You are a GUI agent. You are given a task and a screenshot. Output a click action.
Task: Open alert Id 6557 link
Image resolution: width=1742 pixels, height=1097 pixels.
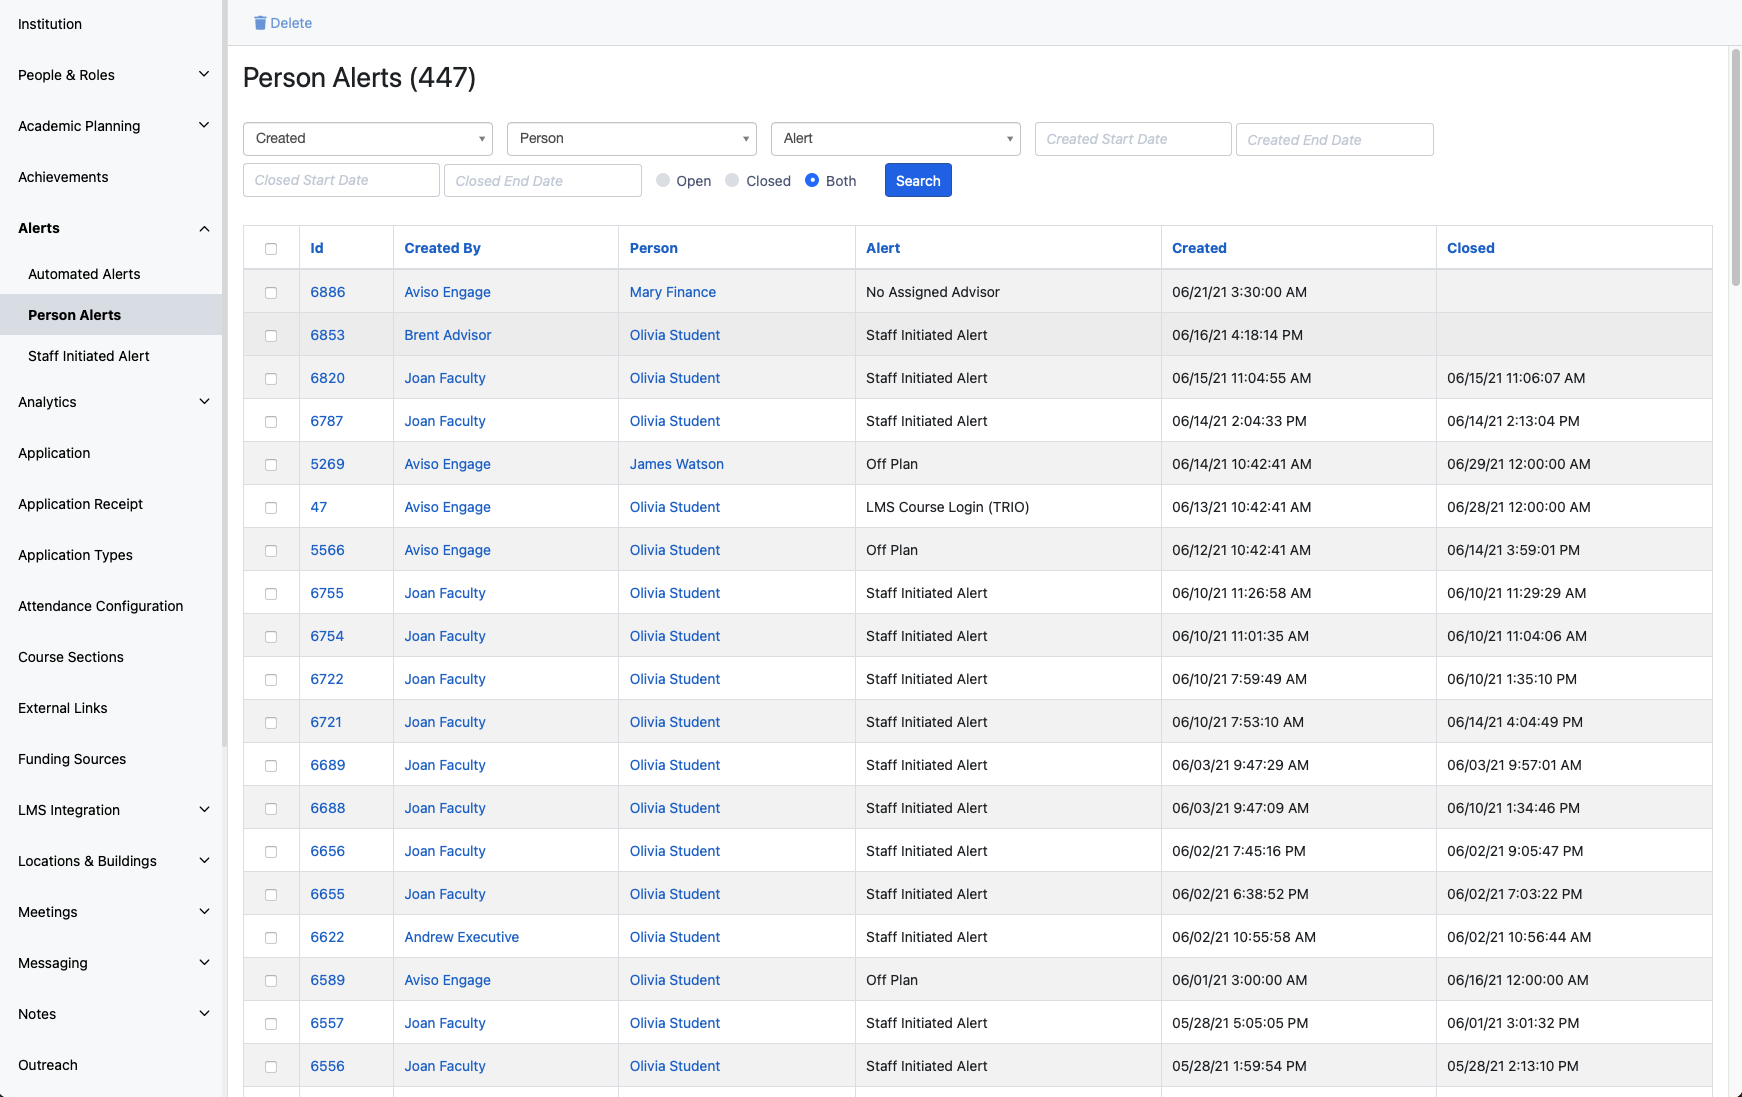tap(326, 1023)
